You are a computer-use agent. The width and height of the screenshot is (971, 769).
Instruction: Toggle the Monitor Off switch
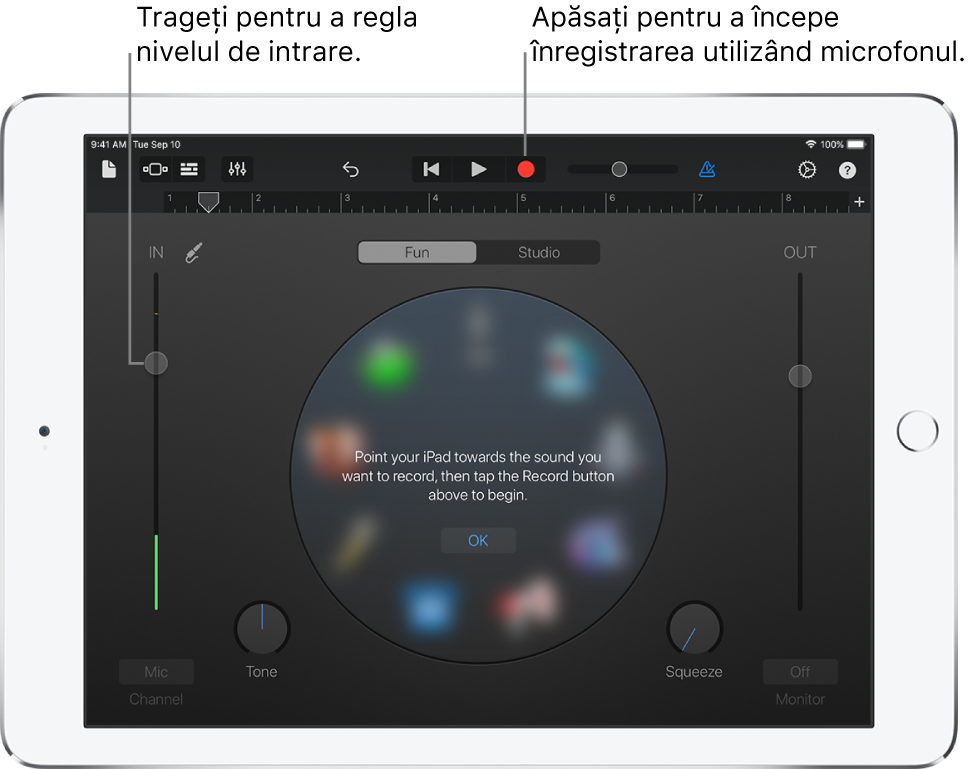(x=799, y=671)
